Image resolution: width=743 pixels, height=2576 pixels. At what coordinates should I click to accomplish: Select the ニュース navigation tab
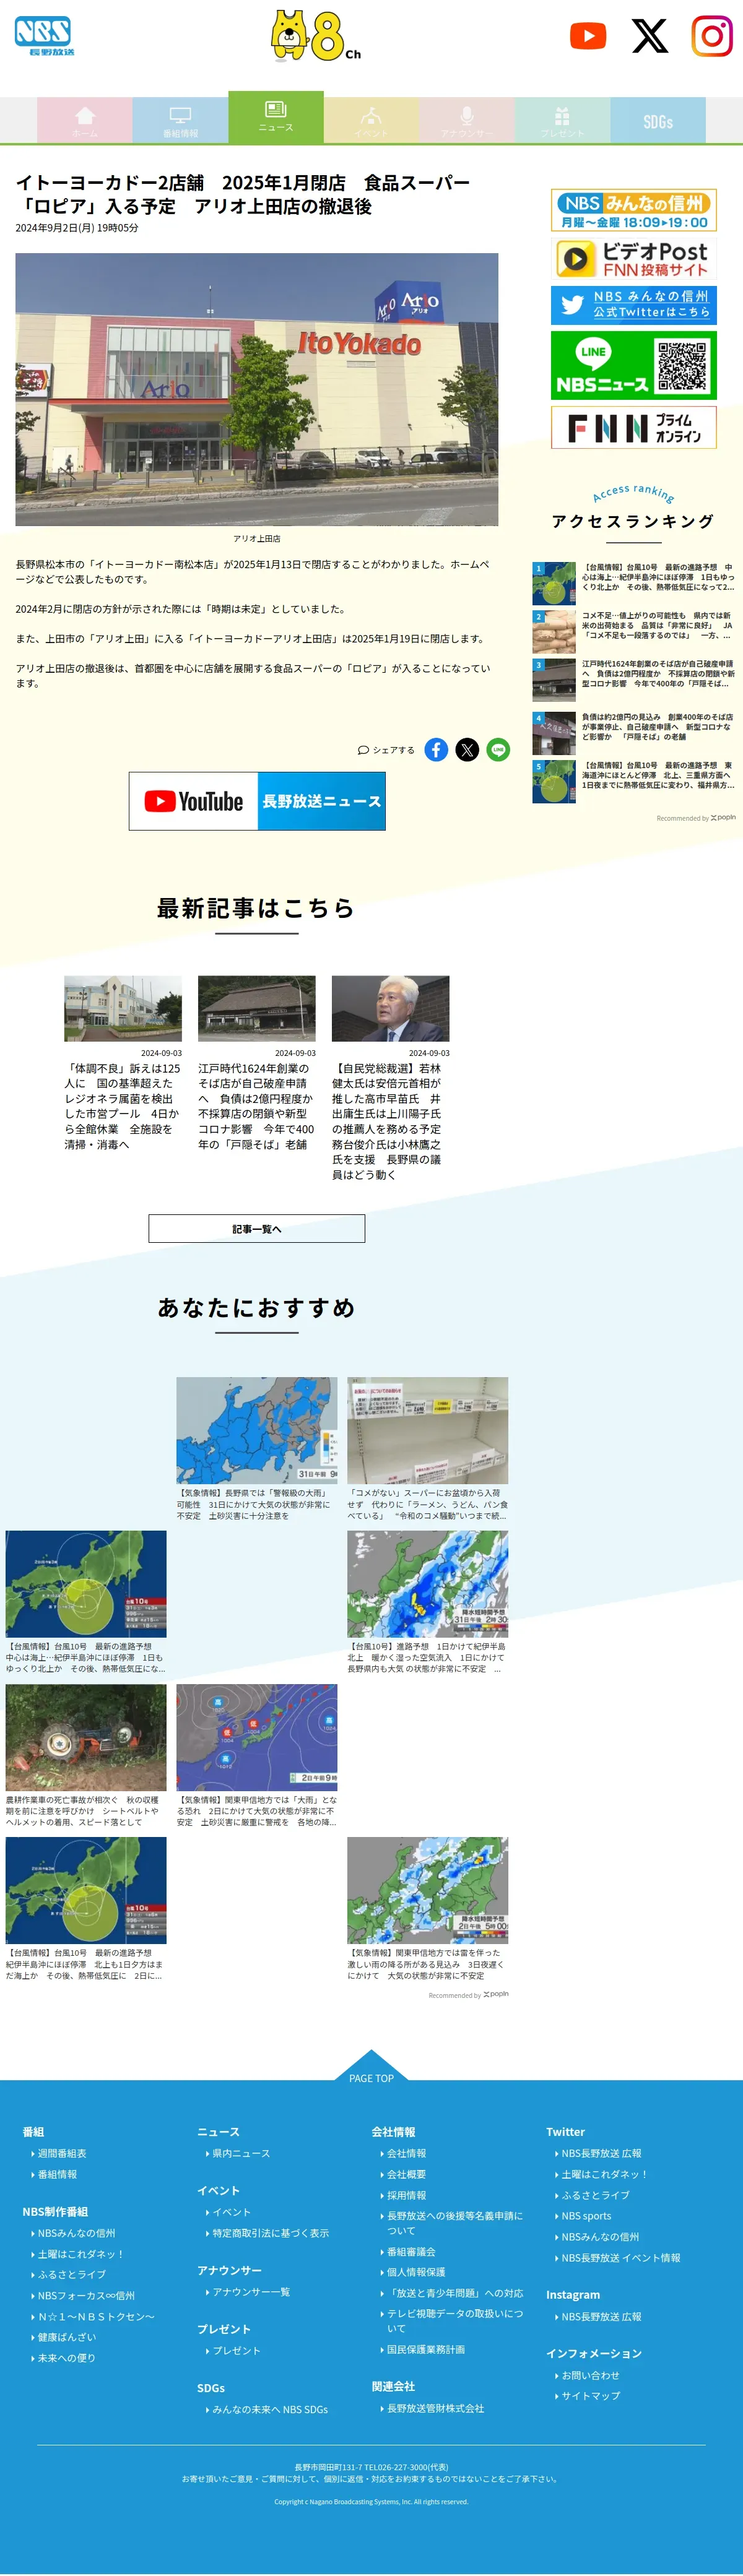click(276, 117)
